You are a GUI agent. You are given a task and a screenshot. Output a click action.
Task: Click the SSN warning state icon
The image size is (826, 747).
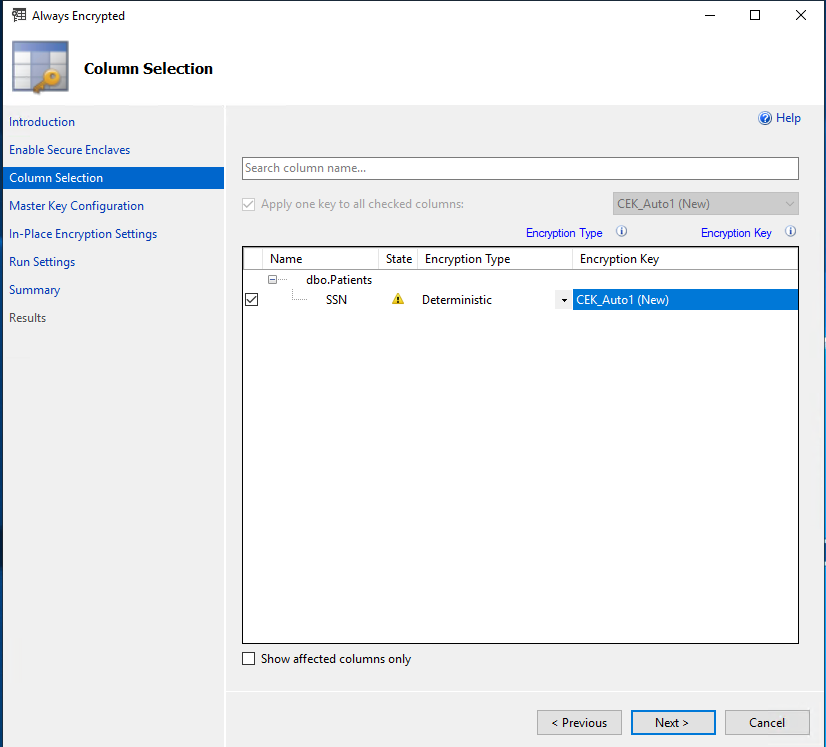[x=398, y=299]
